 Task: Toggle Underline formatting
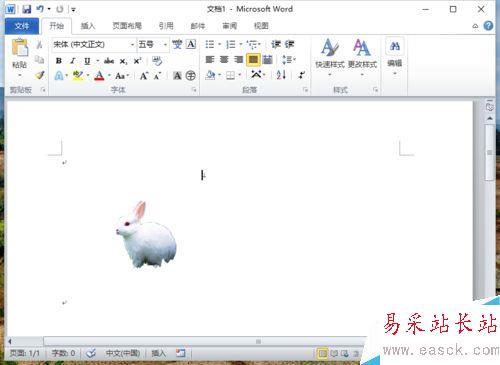87,61
